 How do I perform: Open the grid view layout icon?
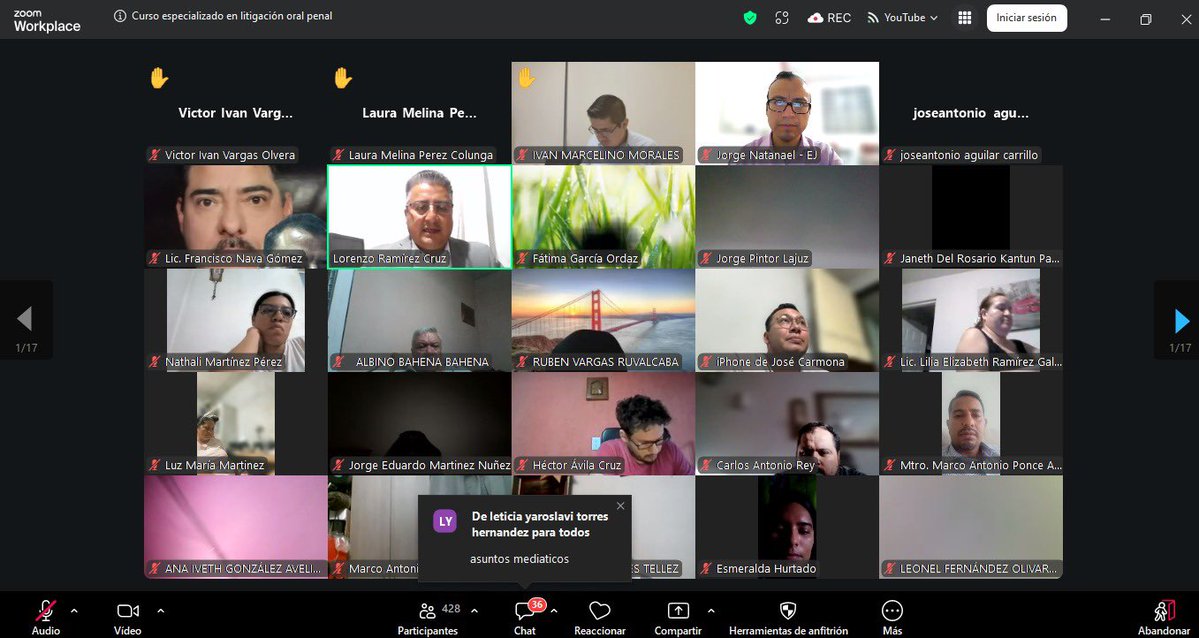coord(965,18)
